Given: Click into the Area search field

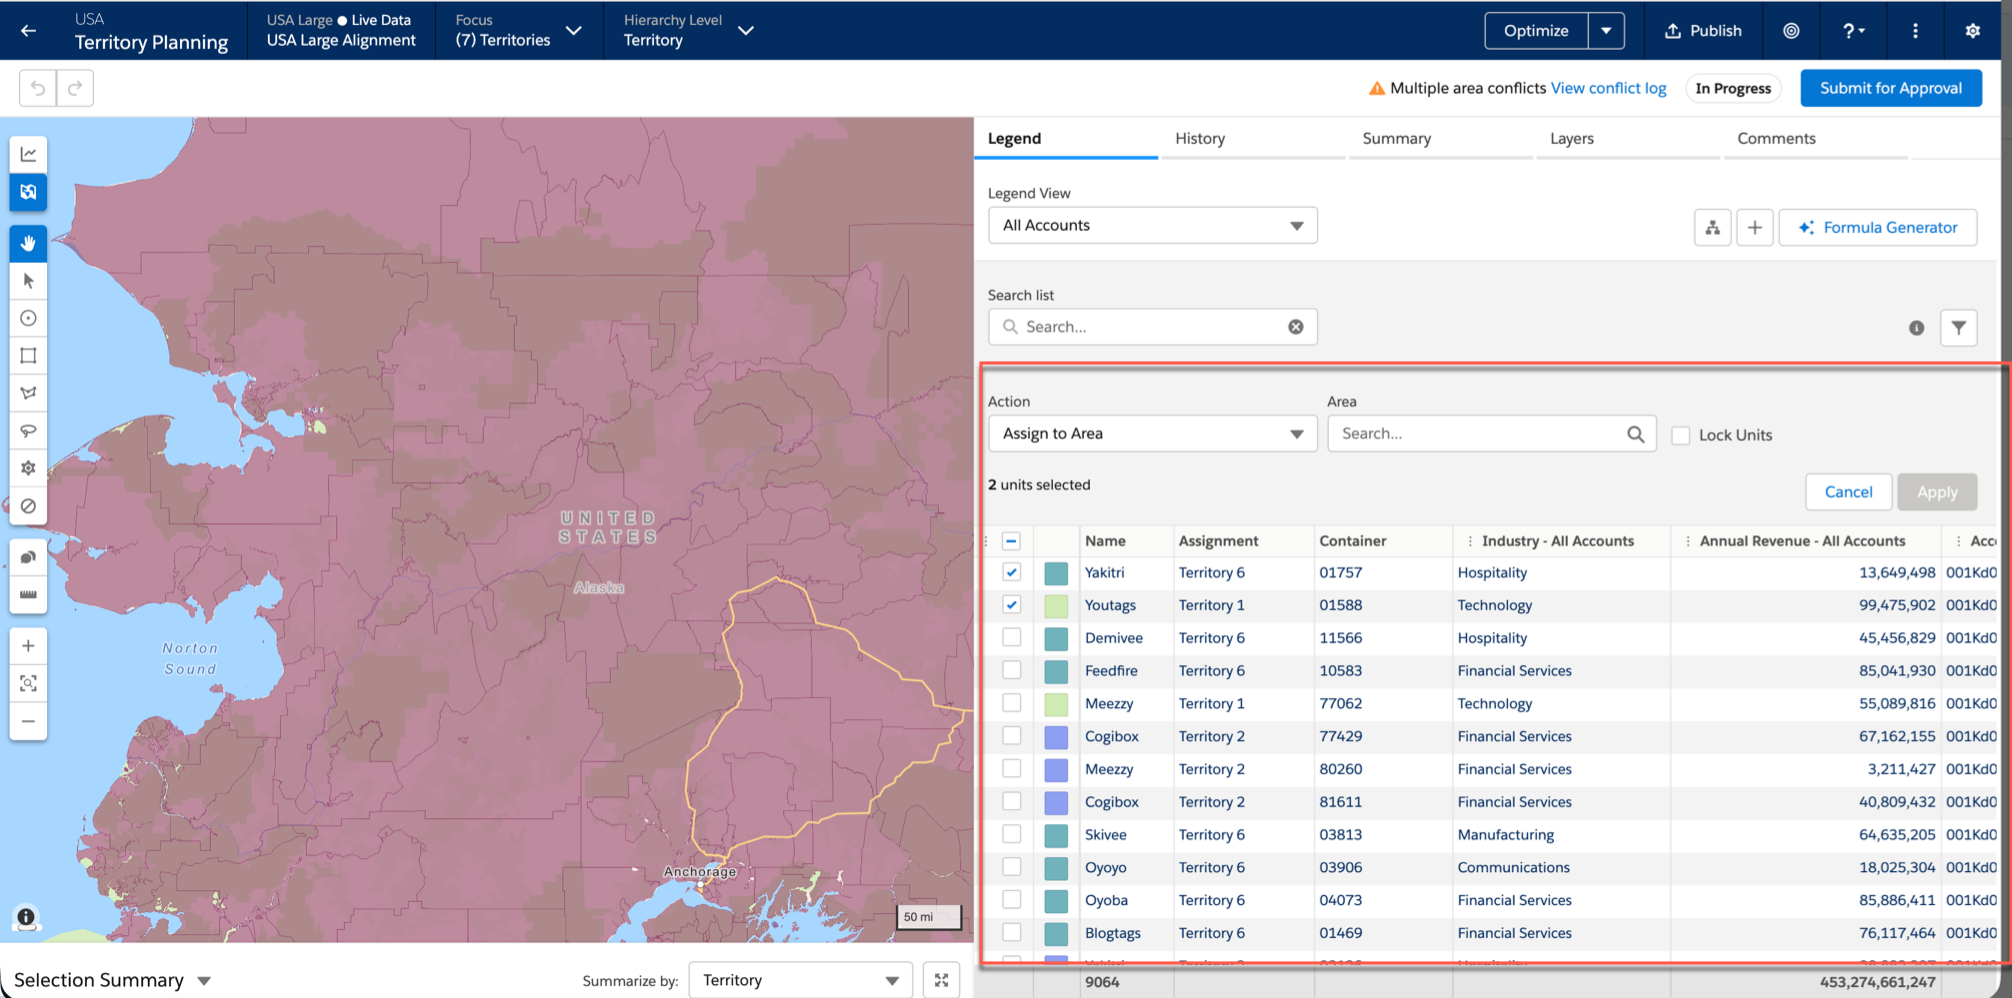Looking at the screenshot, I should point(1491,434).
